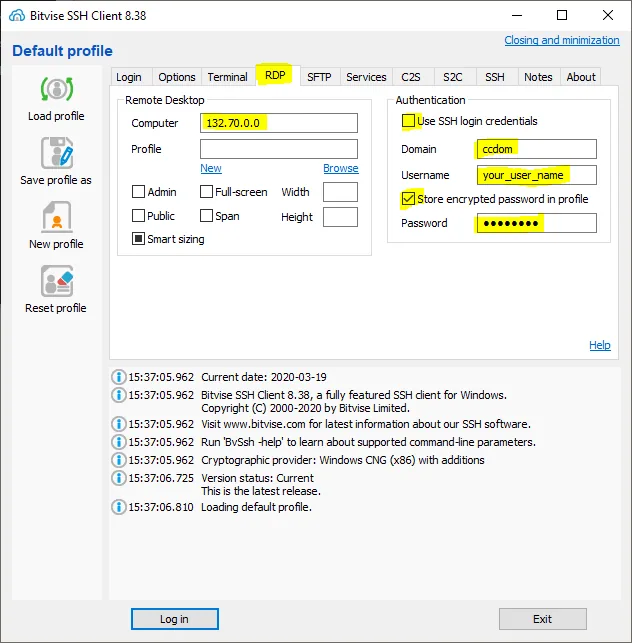Screen dimensions: 632x643
Task: Click the Password field
Action: click(x=536, y=223)
